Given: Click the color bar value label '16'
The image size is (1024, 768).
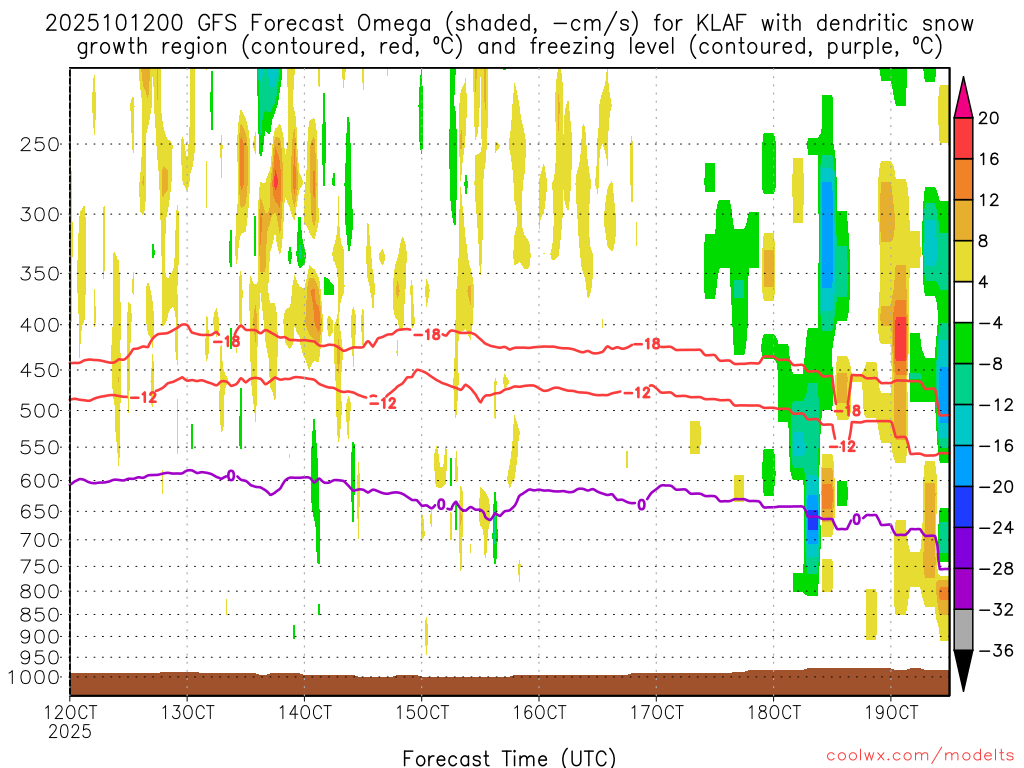Looking at the screenshot, I should [x=989, y=159].
